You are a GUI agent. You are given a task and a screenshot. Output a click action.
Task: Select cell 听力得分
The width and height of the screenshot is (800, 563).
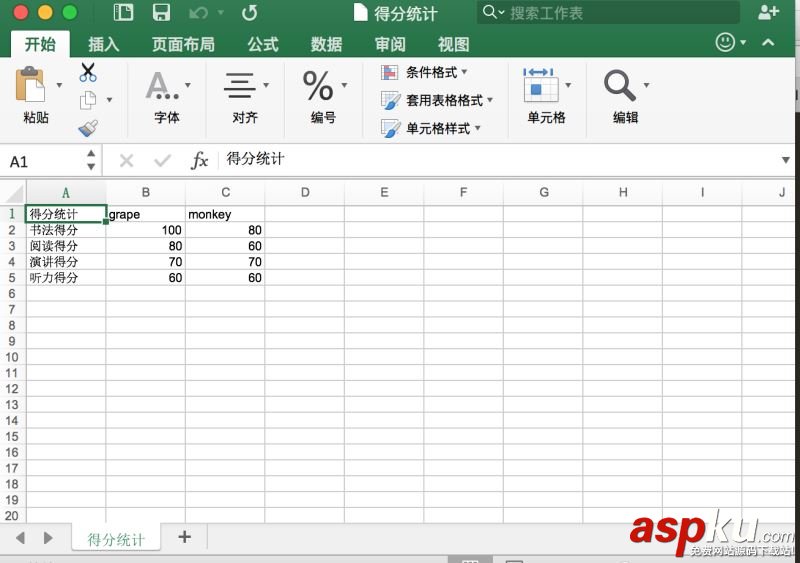pos(66,278)
